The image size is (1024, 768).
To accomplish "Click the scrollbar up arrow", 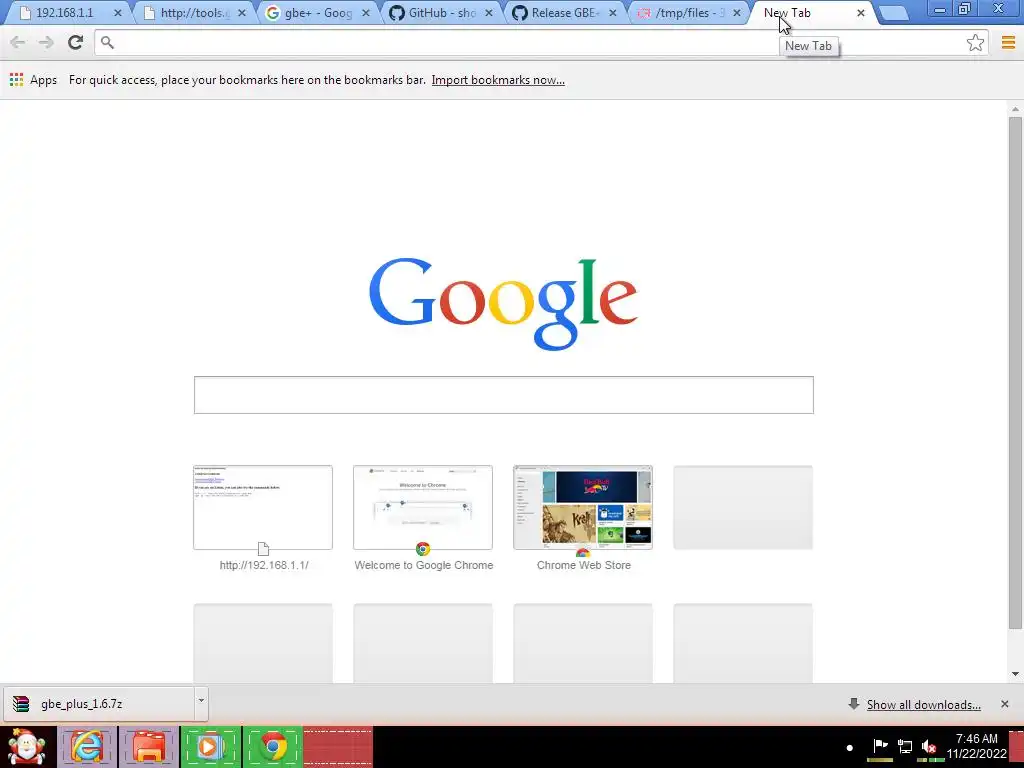I will click(x=1015, y=109).
